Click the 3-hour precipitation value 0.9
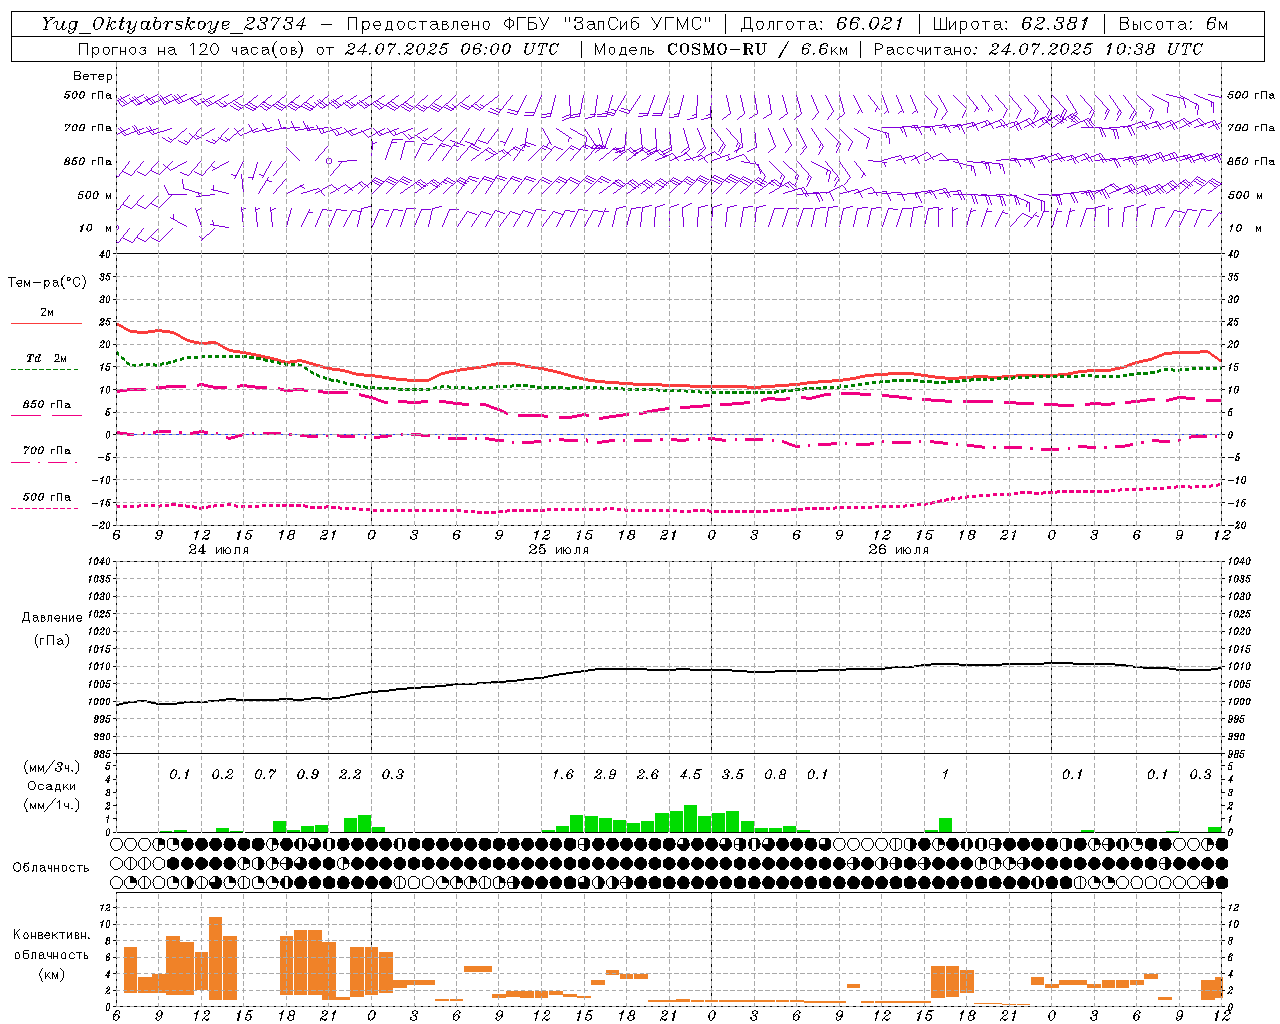Viewport: 1280px width, 1024px height. [308, 774]
